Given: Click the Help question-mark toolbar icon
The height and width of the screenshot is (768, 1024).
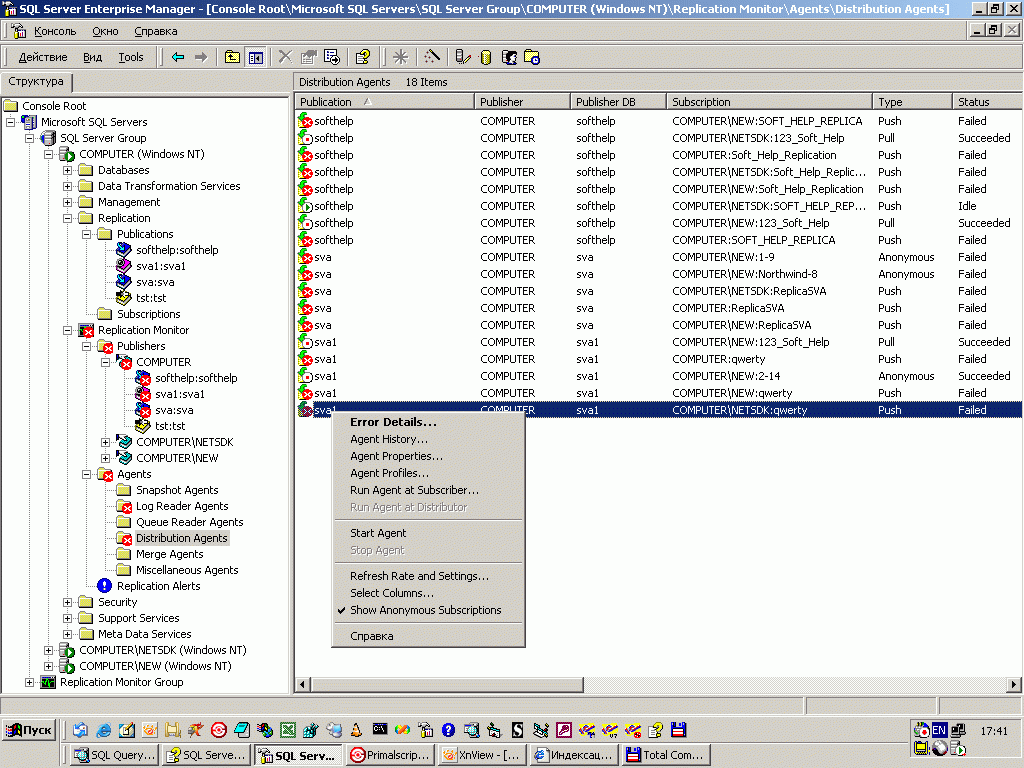Looking at the screenshot, I should tap(362, 57).
